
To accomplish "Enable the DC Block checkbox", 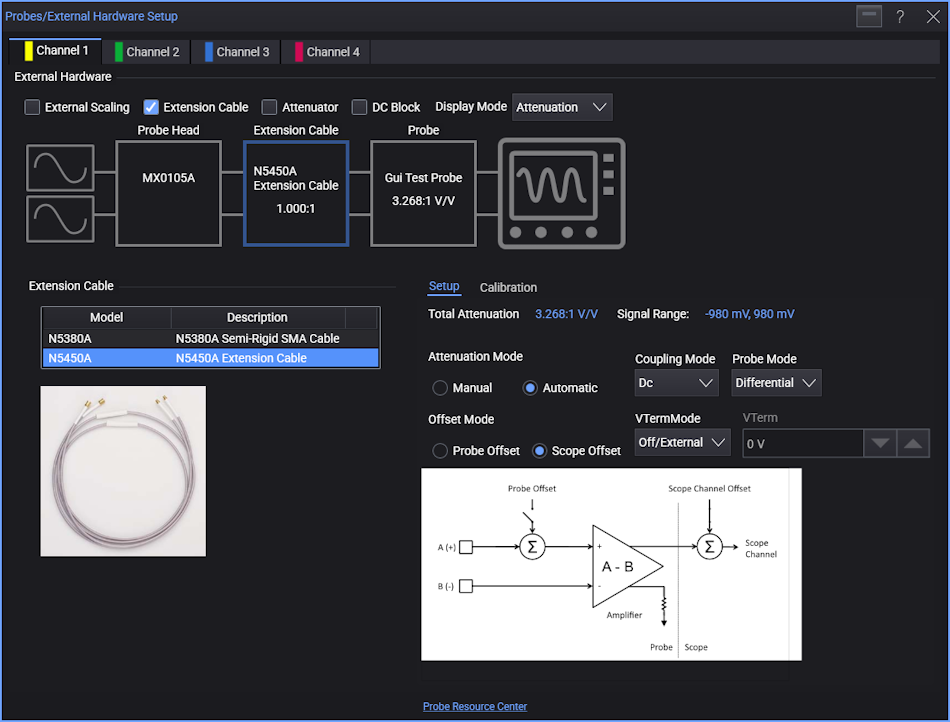I will pyautogui.click(x=360, y=107).
